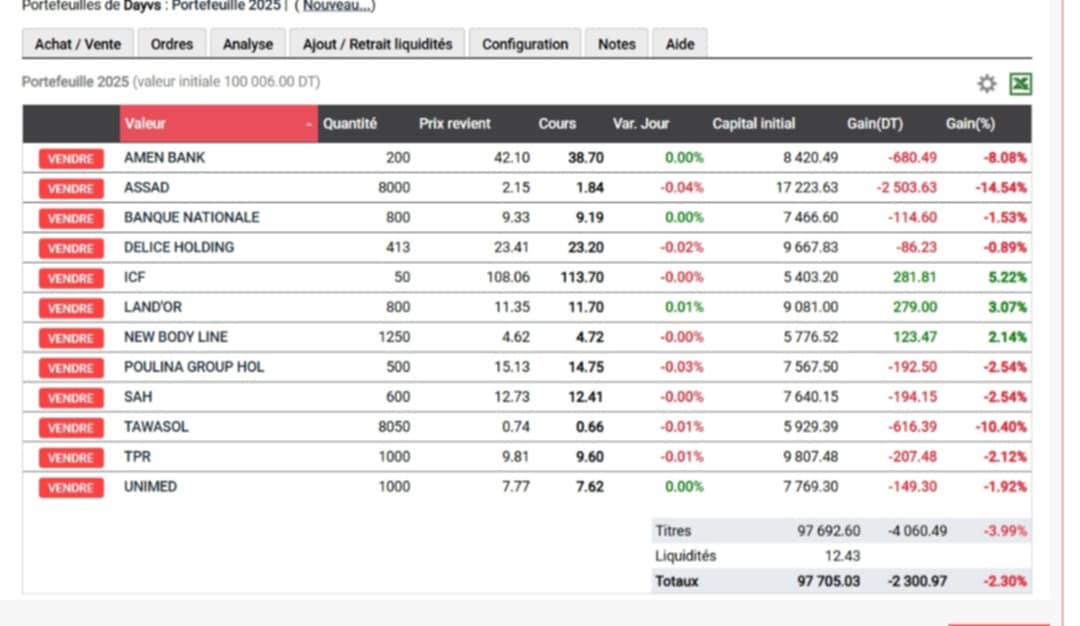Click the total gain percentage -2.30%
1080x626 pixels.
coord(1005,581)
